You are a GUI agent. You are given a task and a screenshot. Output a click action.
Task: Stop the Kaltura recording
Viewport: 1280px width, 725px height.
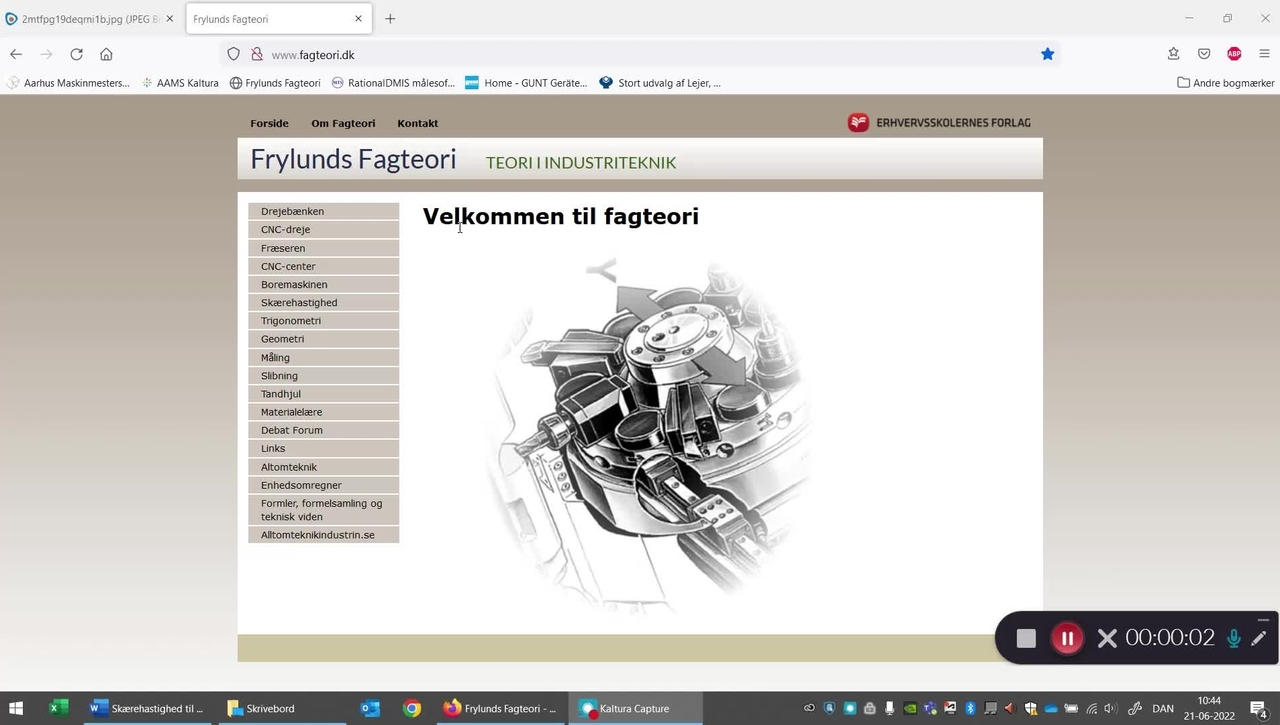tap(1026, 638)
